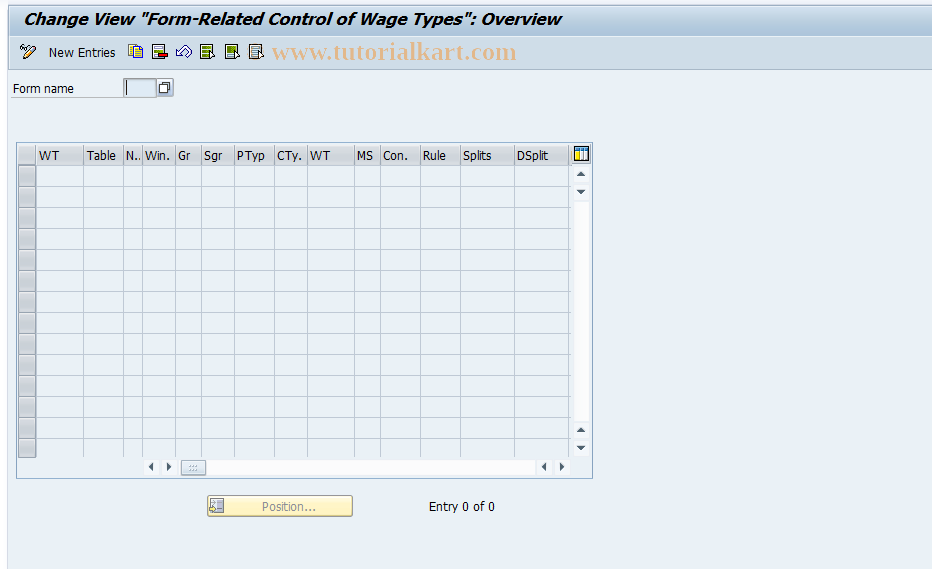The width and height of the screenshot is (932, 569).
Task: Open table settings column configuration icon
Action: (581, 154)
